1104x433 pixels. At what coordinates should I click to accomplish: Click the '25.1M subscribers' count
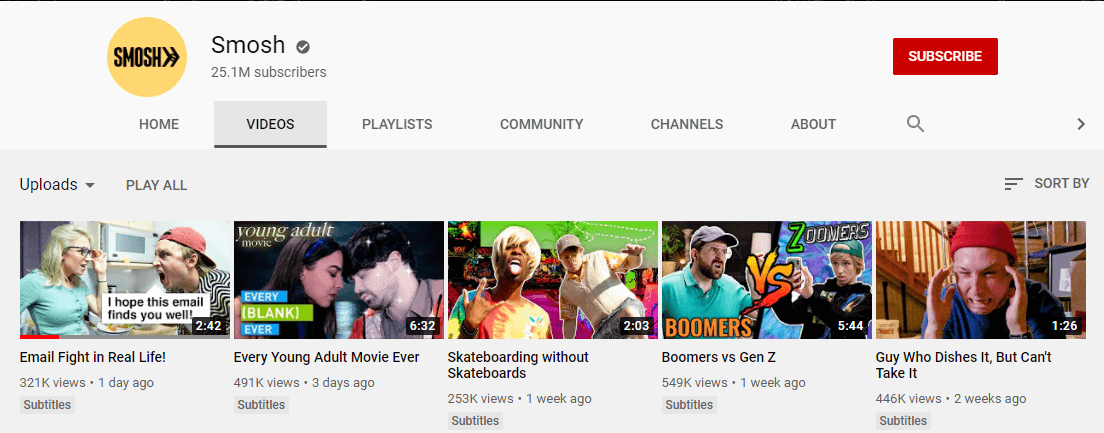pyautogui.click(x=269, y=72)
